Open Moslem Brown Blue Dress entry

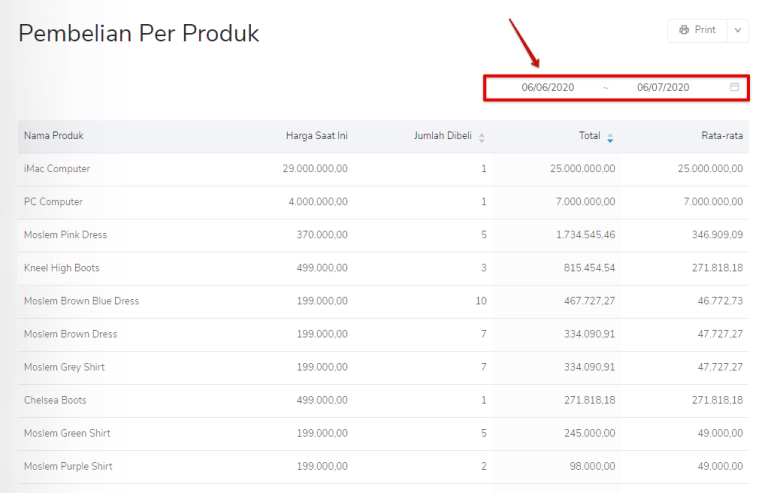tap(81, 301)
